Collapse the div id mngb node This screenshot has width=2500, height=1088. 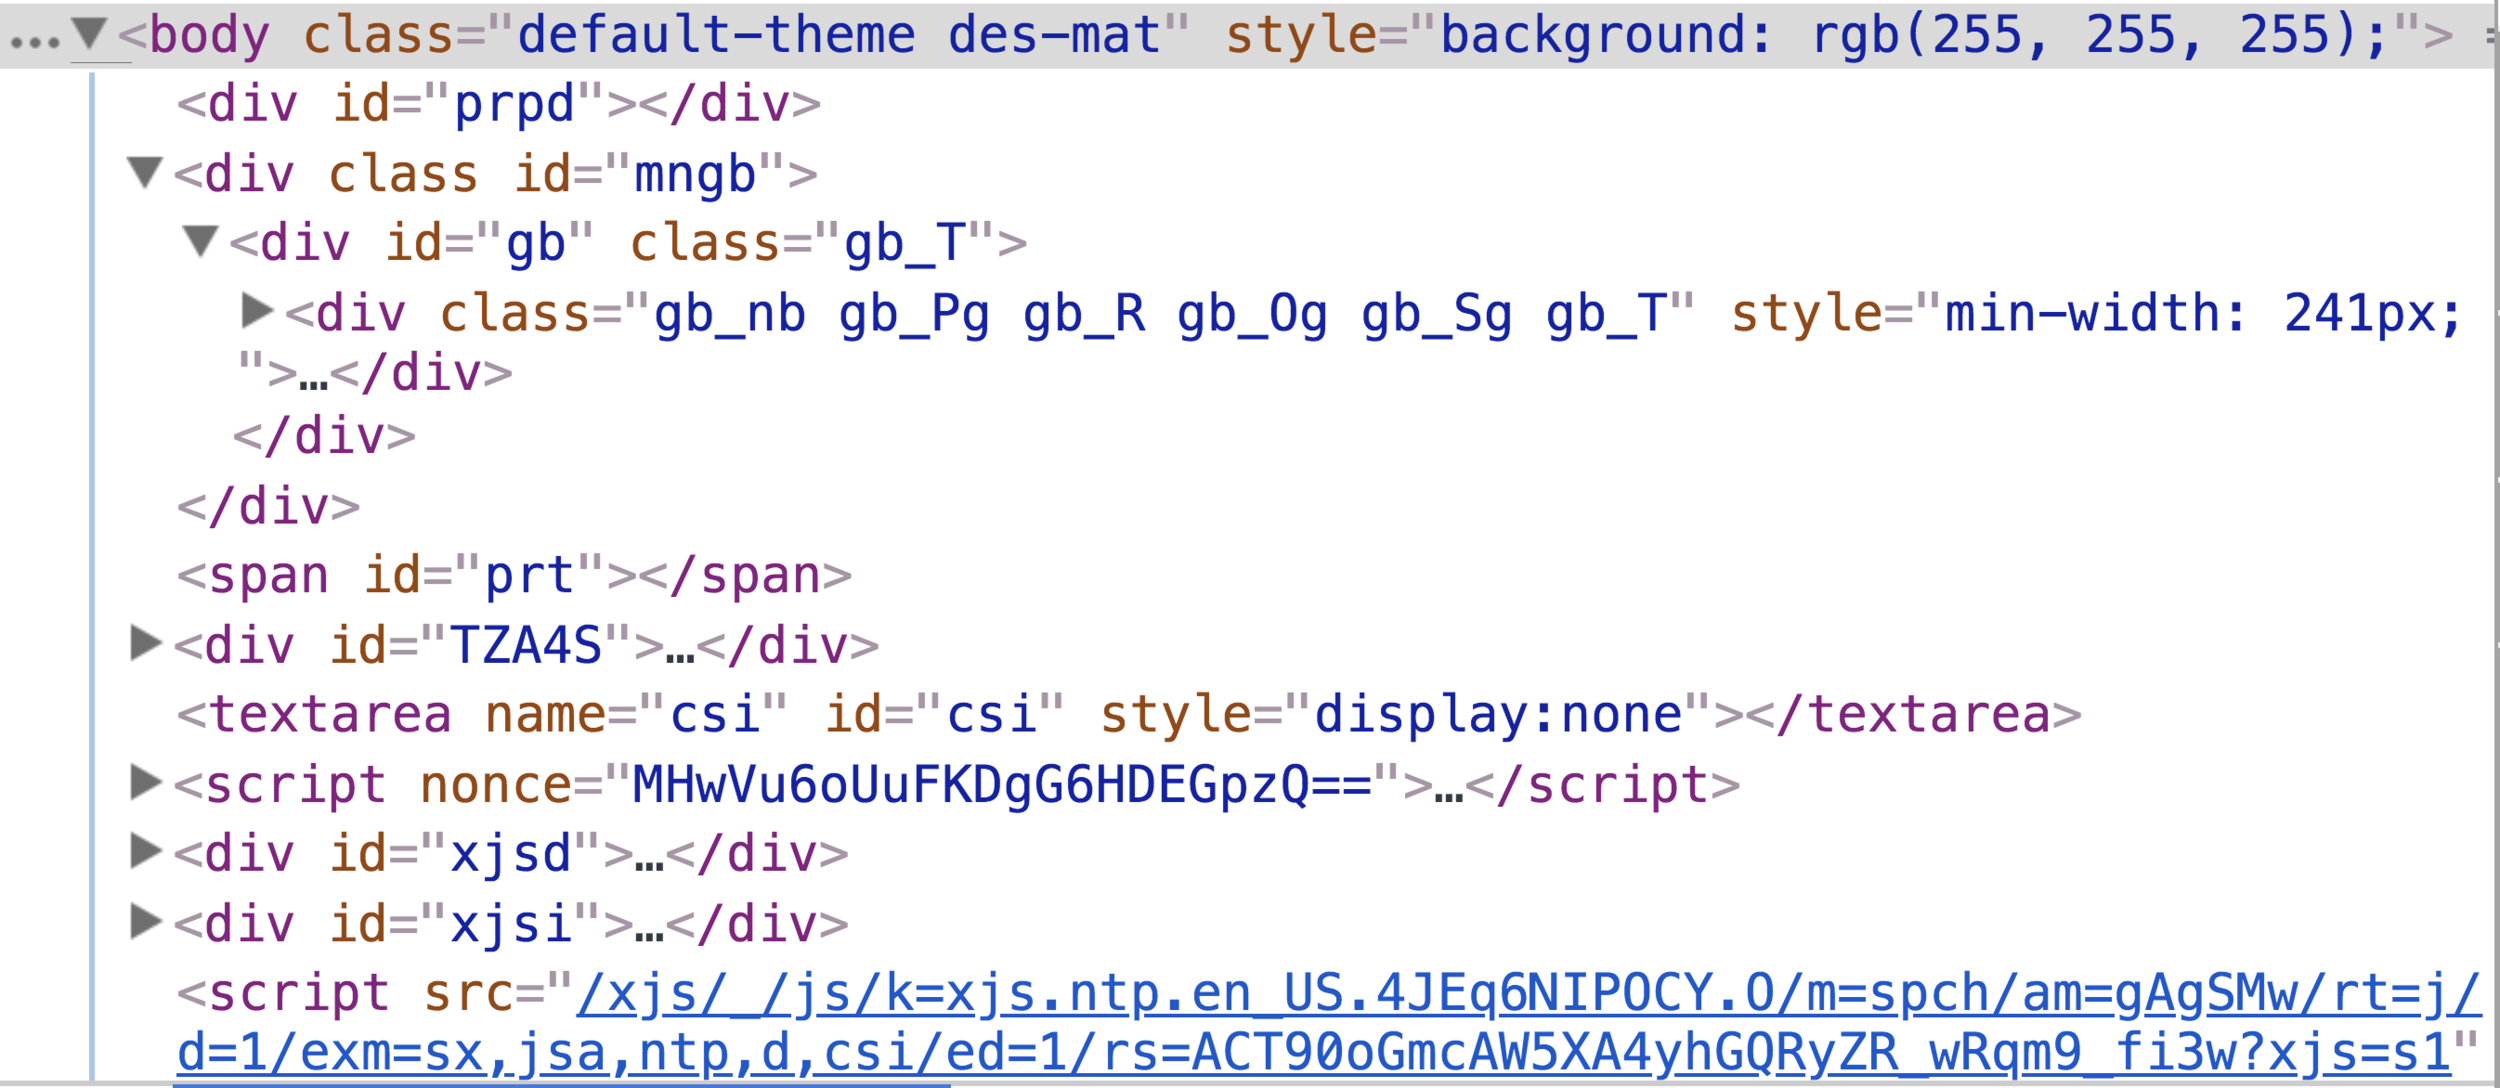click(145, 172)
